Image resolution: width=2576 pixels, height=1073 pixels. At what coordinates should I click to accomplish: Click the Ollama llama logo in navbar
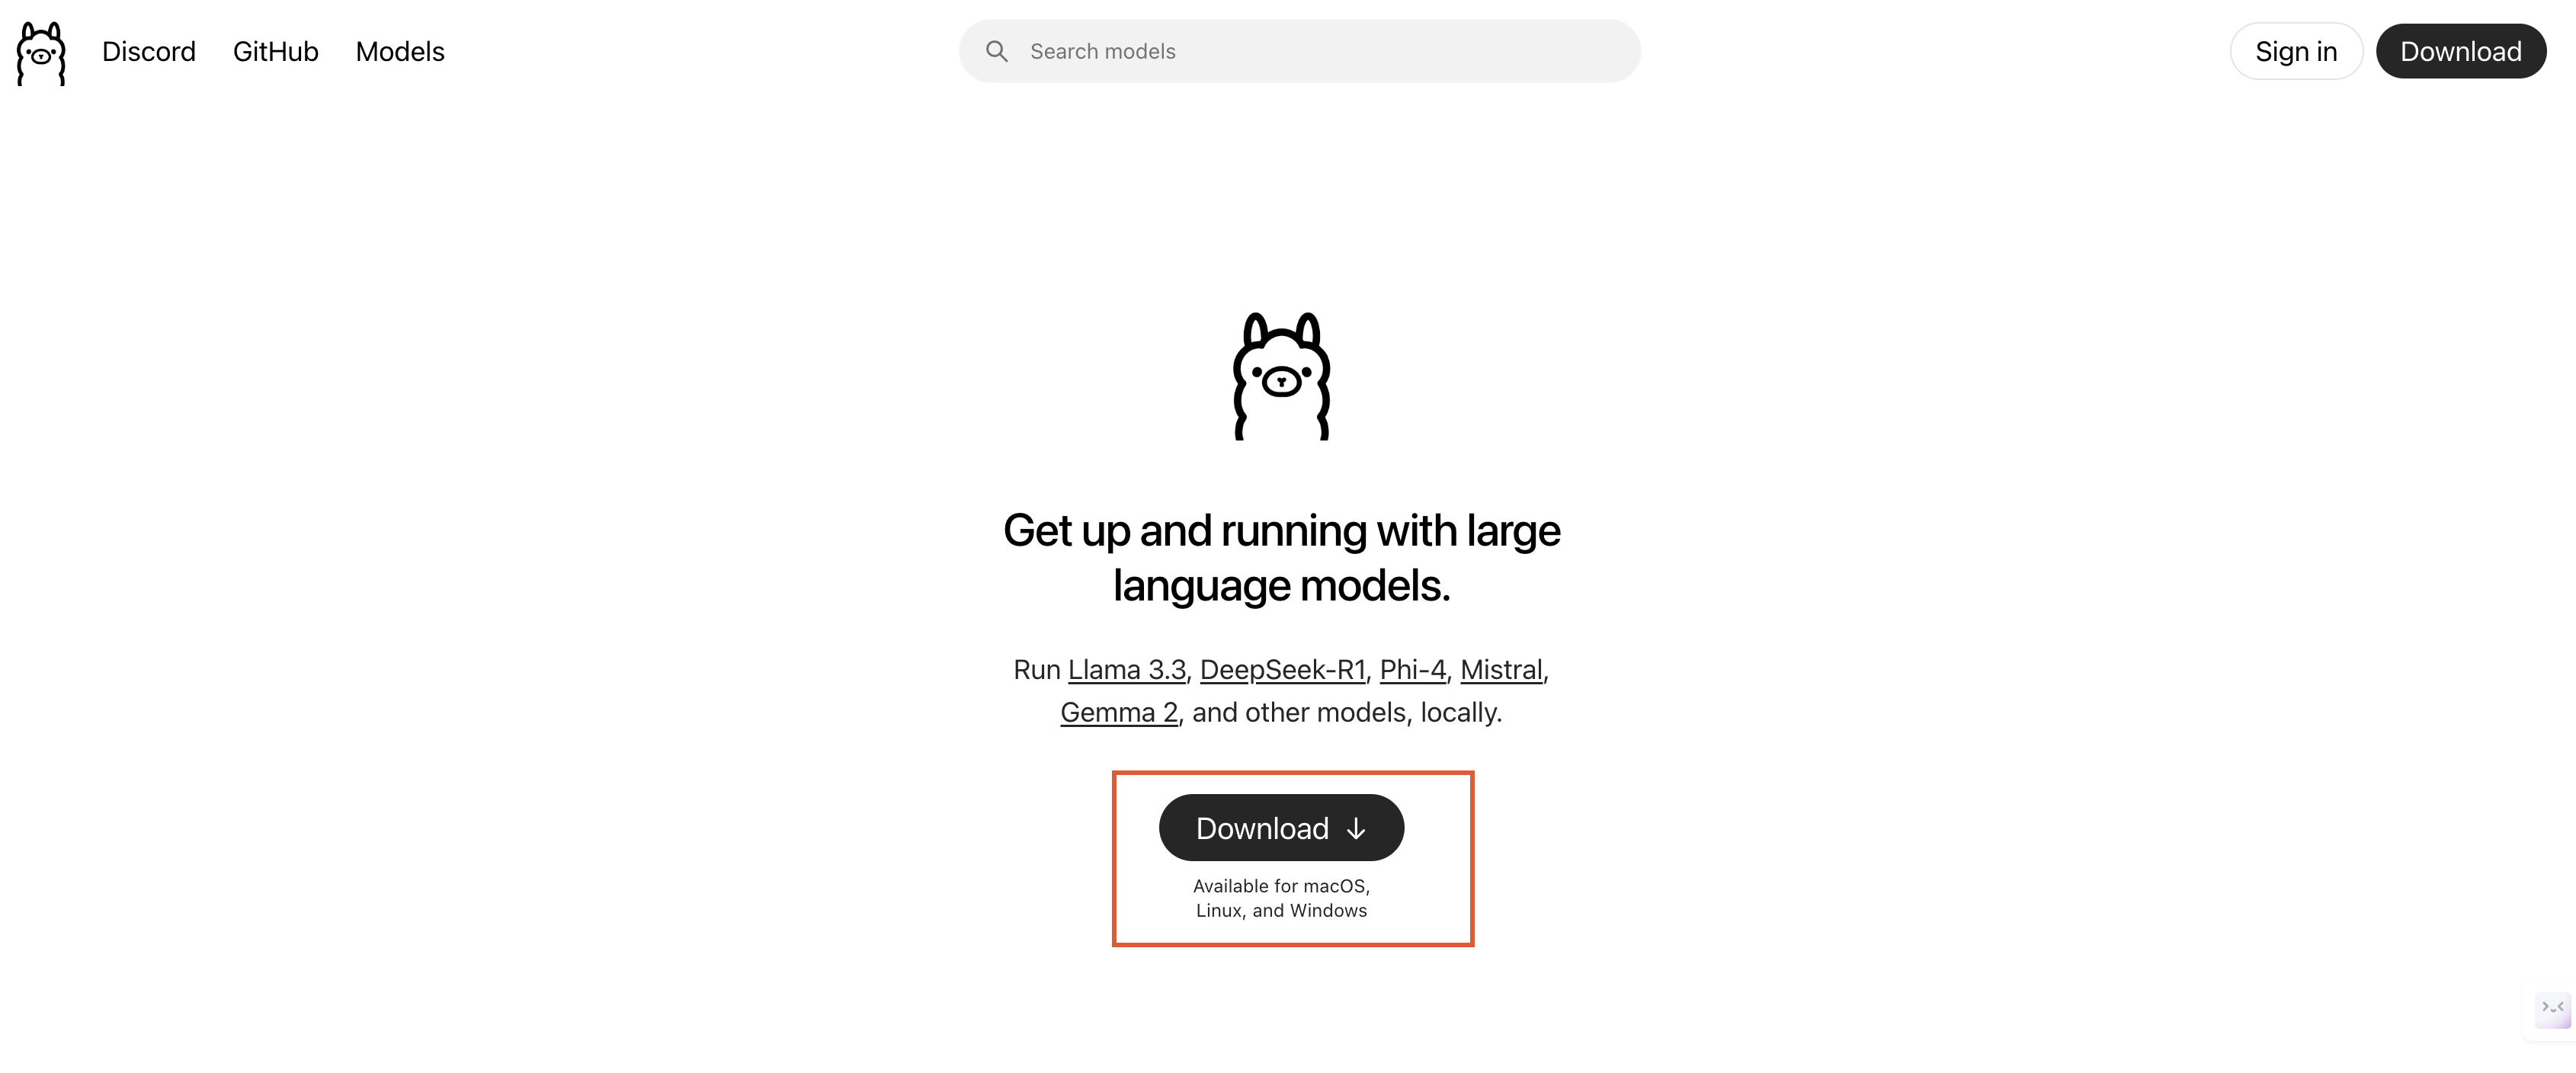pyautogui.click(x=41, y=53)
